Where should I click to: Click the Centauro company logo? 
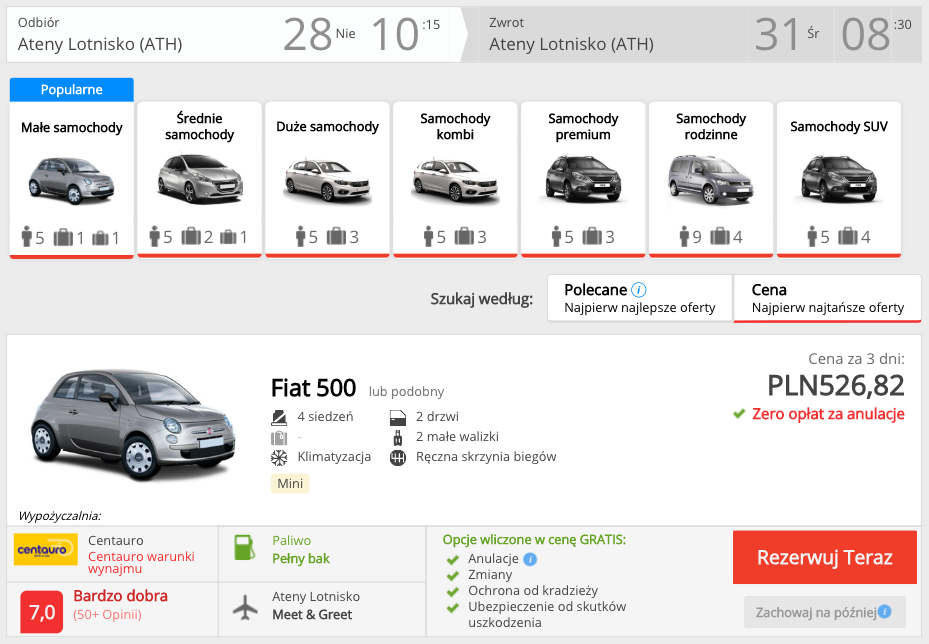click(46, 549)
